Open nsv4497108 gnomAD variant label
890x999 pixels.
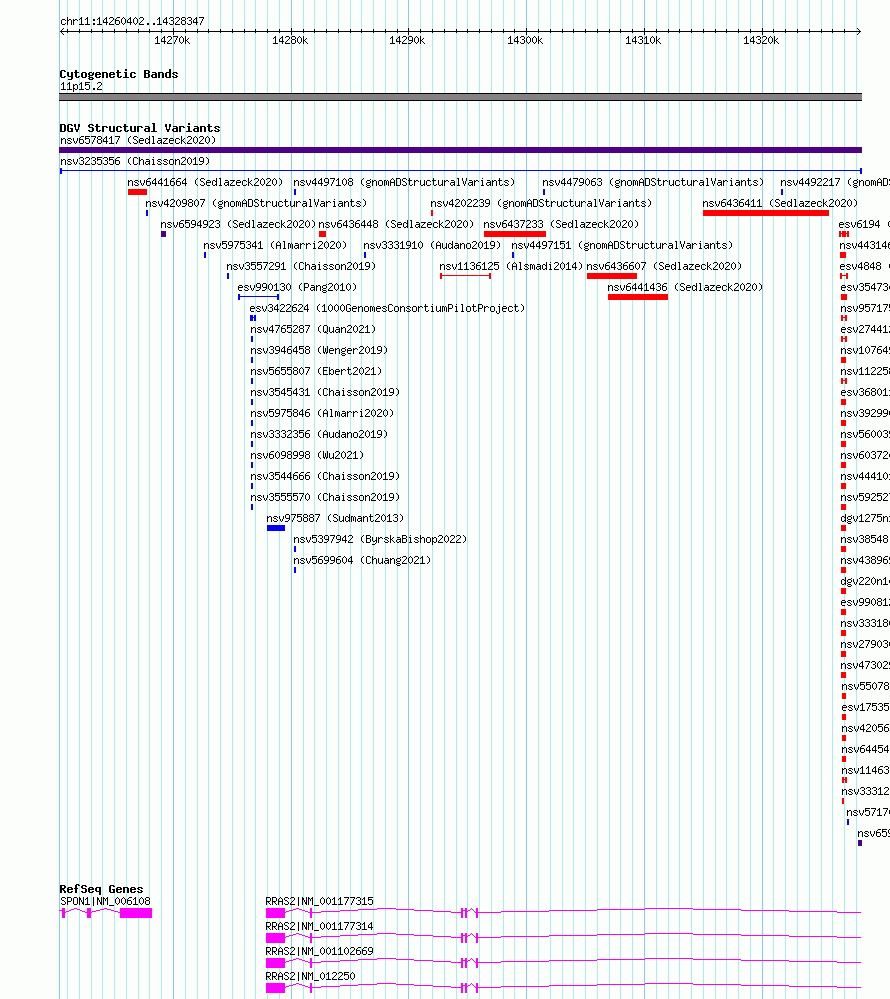404,182
